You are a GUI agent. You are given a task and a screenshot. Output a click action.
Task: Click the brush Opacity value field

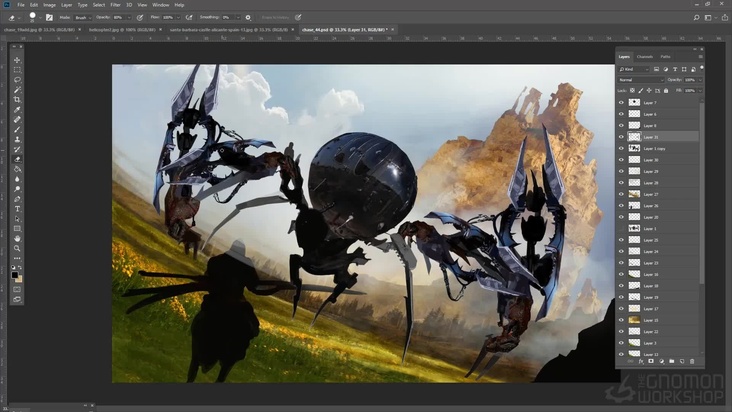[x=118, y=17]
